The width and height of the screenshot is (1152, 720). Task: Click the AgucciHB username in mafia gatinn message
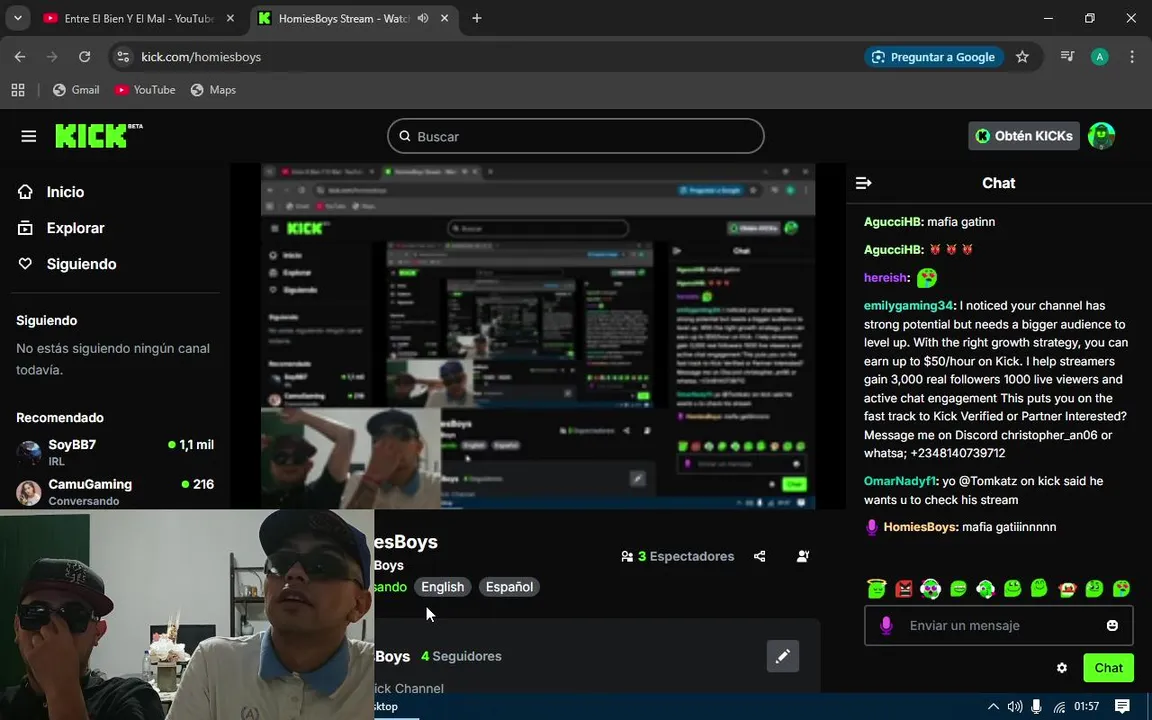pos(893,221)
